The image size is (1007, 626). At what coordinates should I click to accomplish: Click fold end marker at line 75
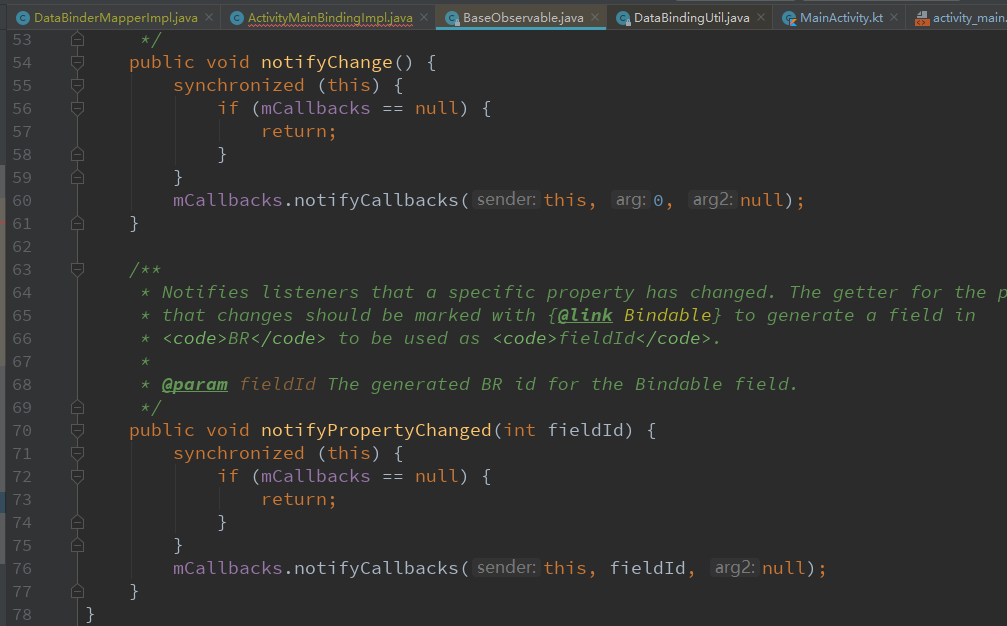pos(77,546)
